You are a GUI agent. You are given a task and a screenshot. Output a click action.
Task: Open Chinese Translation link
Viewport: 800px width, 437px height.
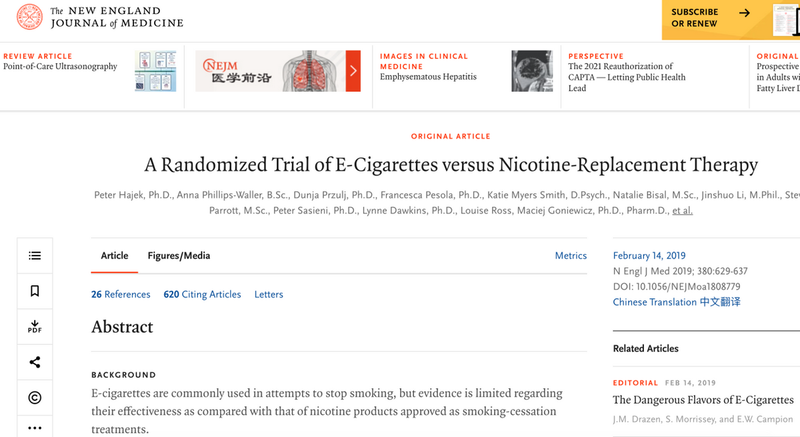[x=677, y=302]
